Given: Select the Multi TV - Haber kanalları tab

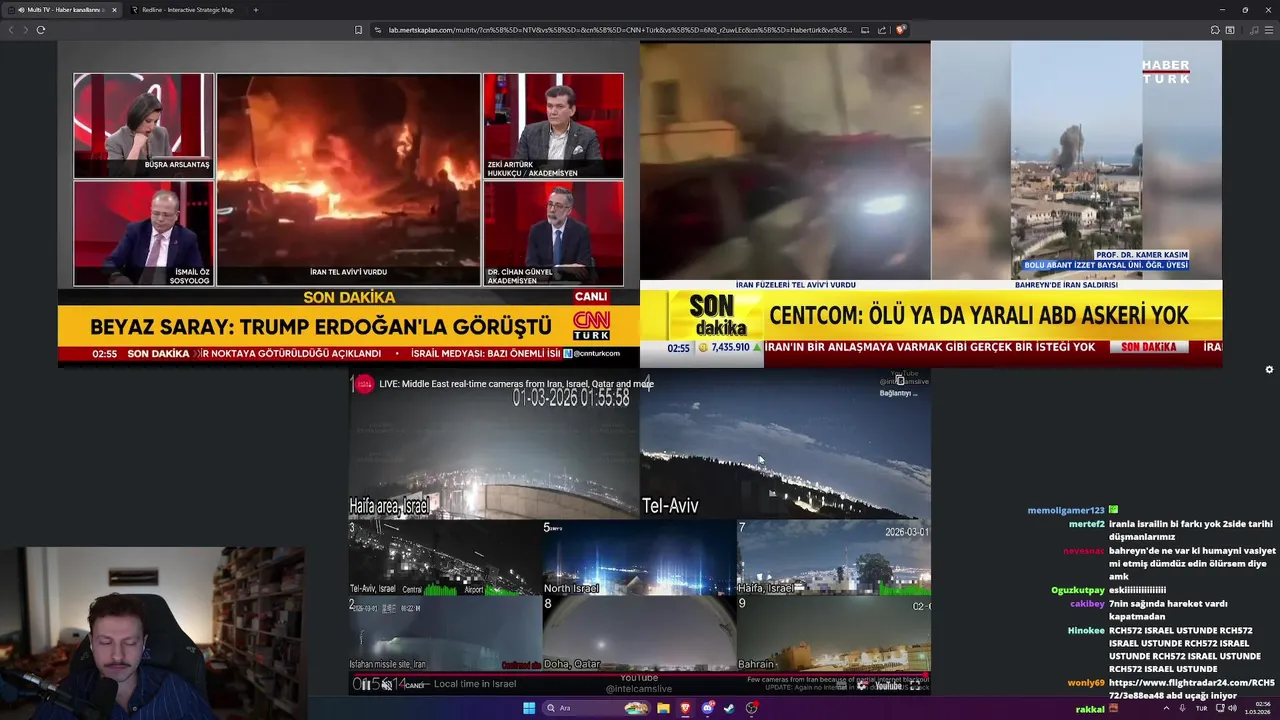Looking at the screenshot, I should pyautogui.click(x=60, y=10).
